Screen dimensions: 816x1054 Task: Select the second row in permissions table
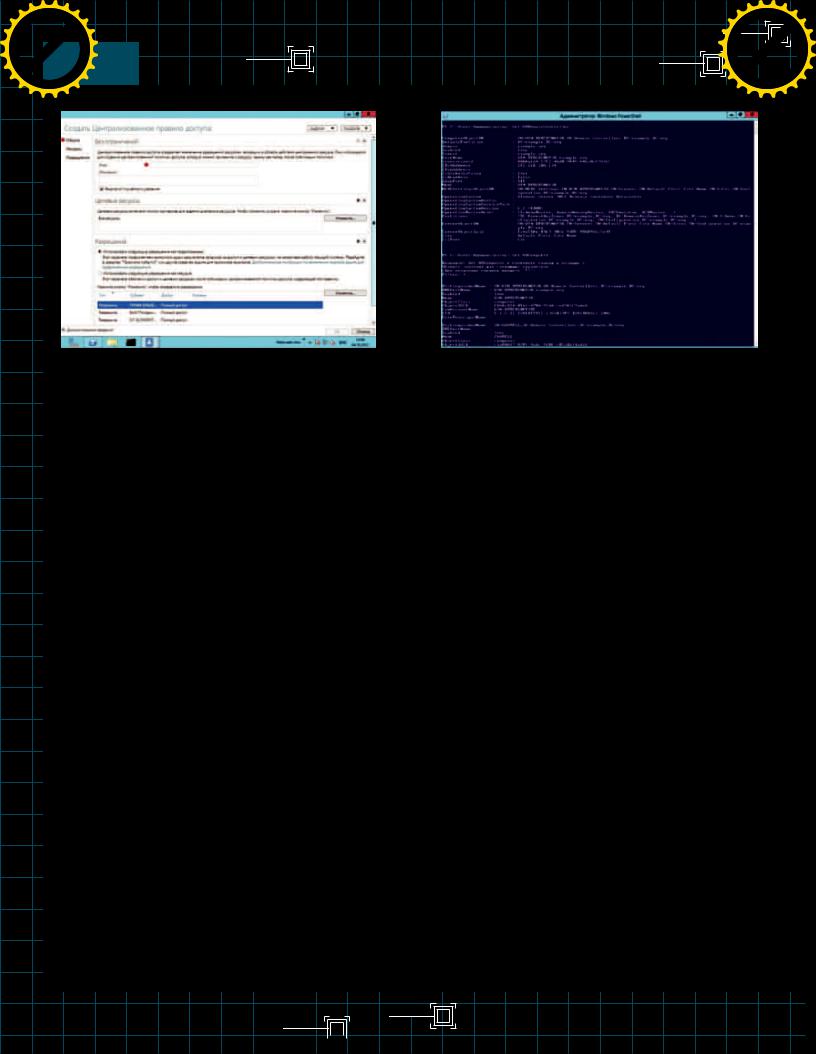pyautogui.click(x=210, y=313)
